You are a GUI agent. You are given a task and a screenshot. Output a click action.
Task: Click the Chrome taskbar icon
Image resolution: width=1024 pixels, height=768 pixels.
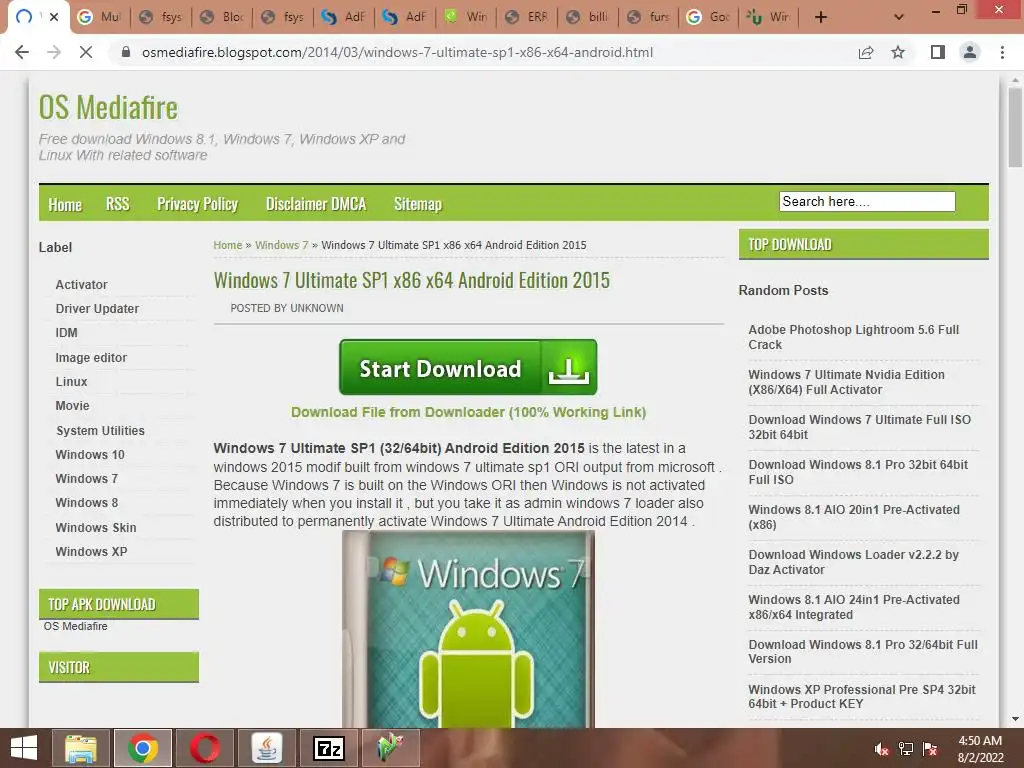click(142, 748)
